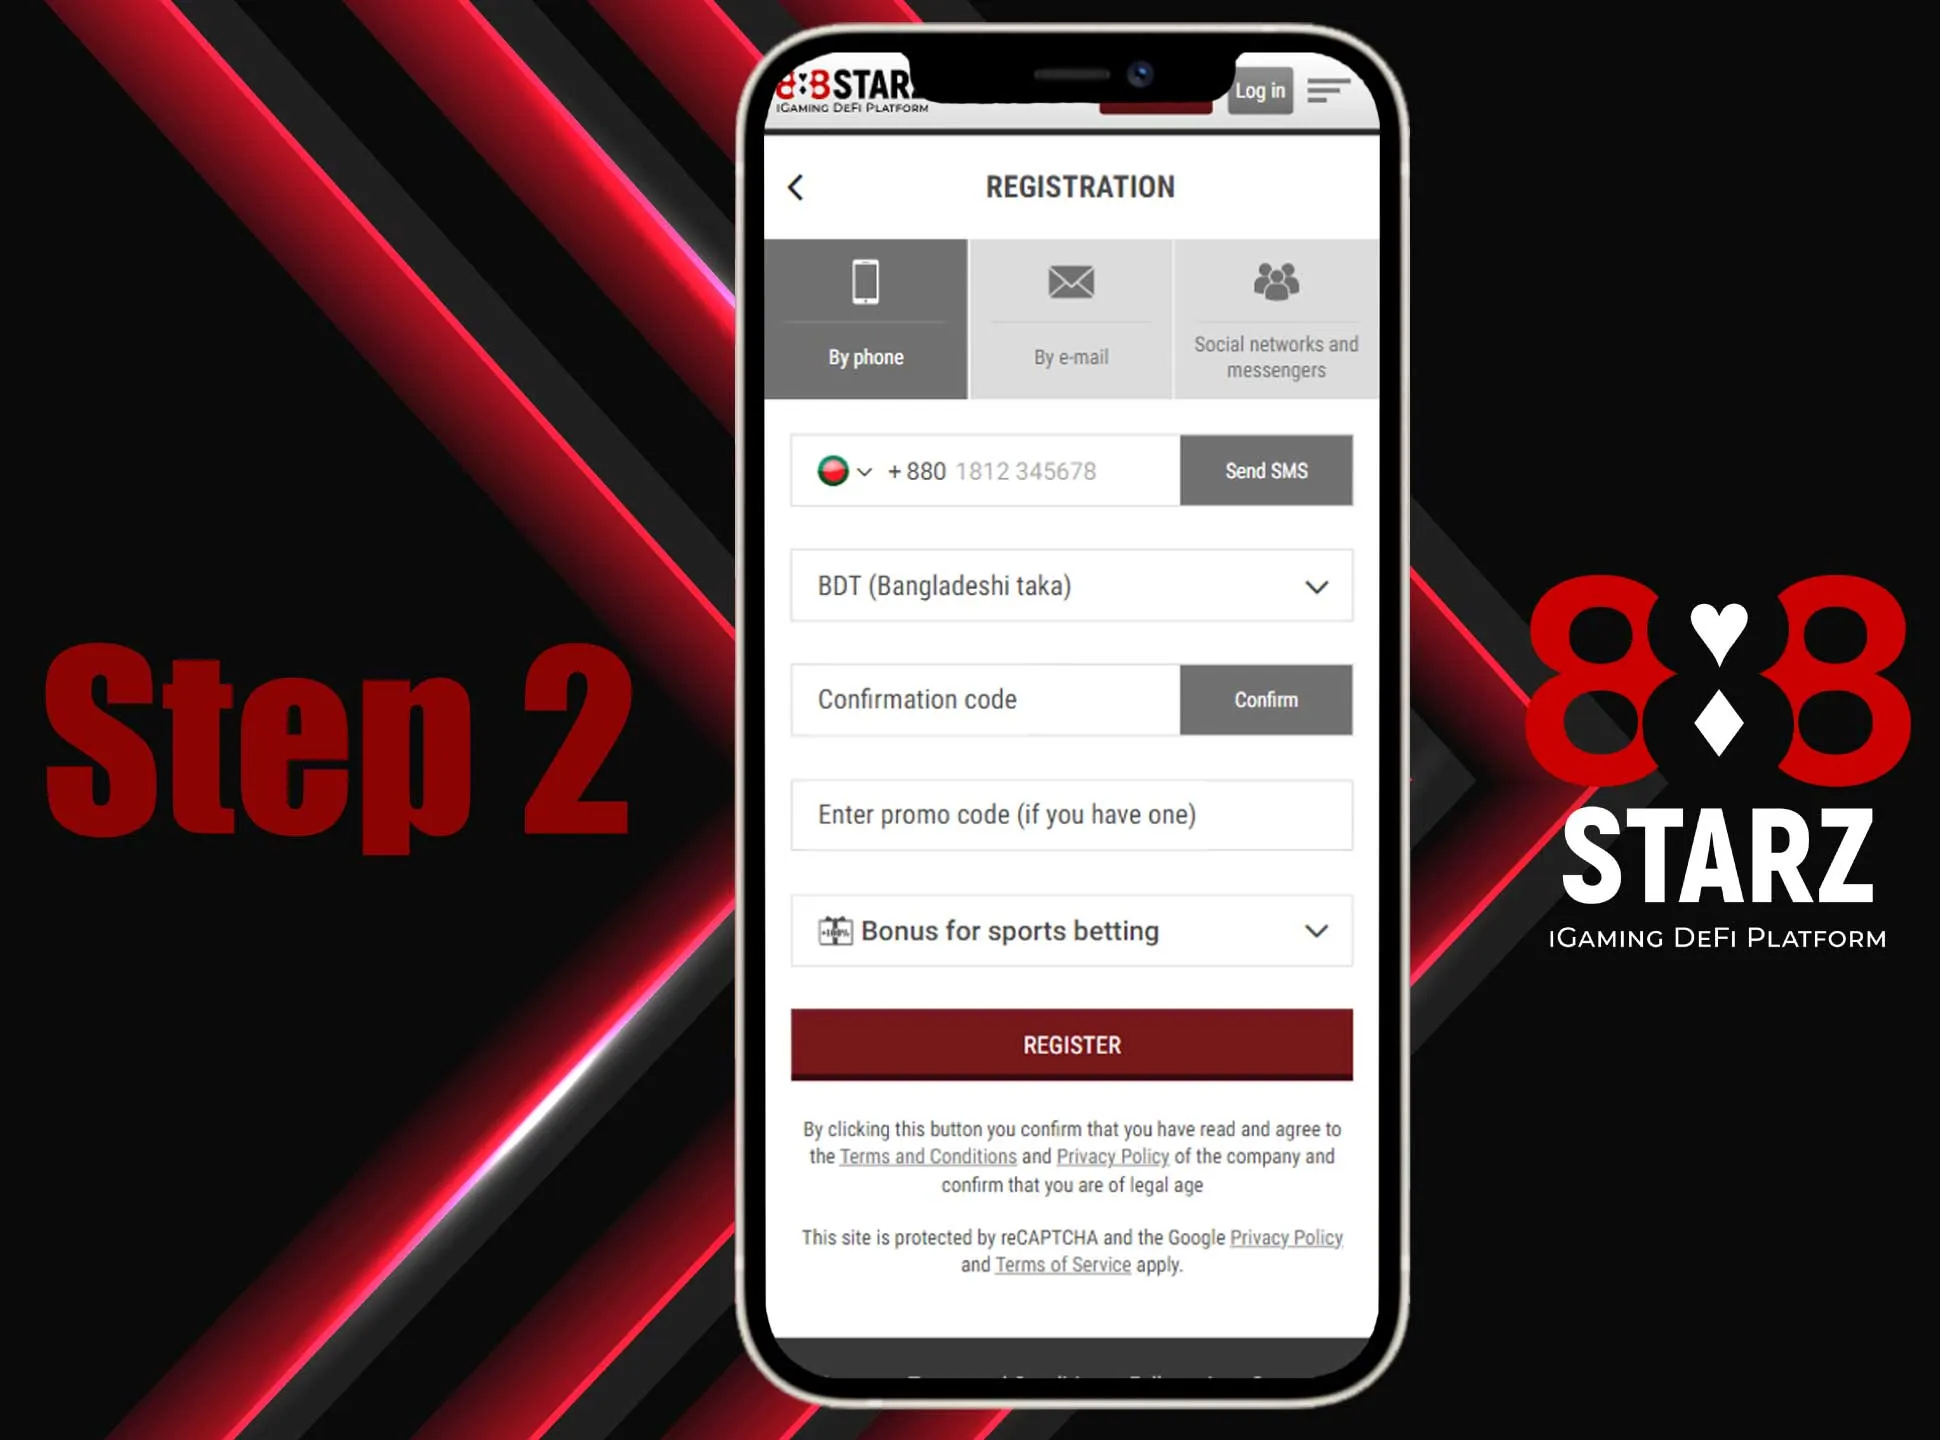Click the Send SMS button icon
Image resolution: width=1940 pixels, height=1440 pixels.
1264,470
